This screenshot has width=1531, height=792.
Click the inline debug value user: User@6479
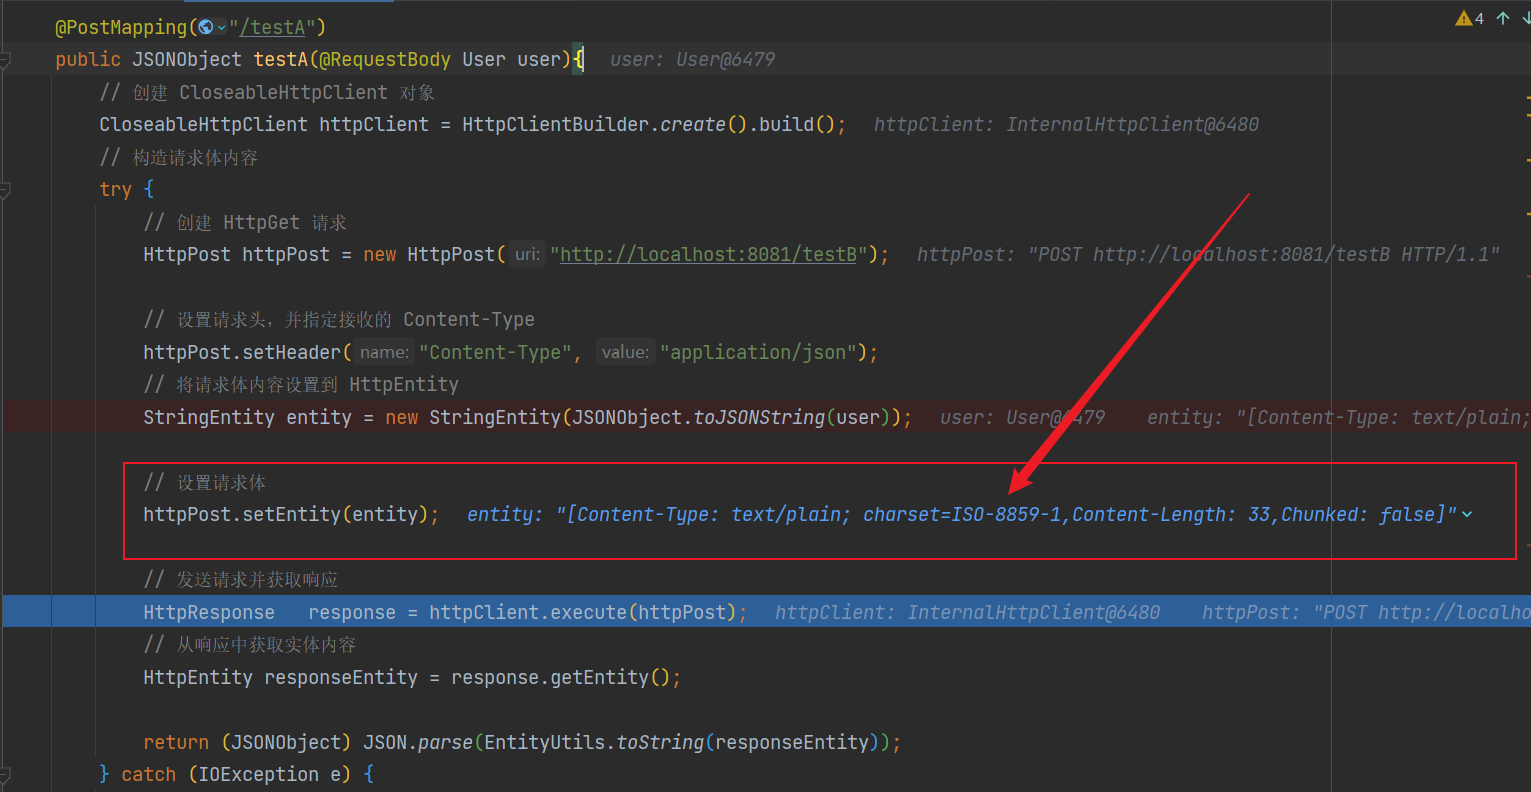(x=691, y=59)
